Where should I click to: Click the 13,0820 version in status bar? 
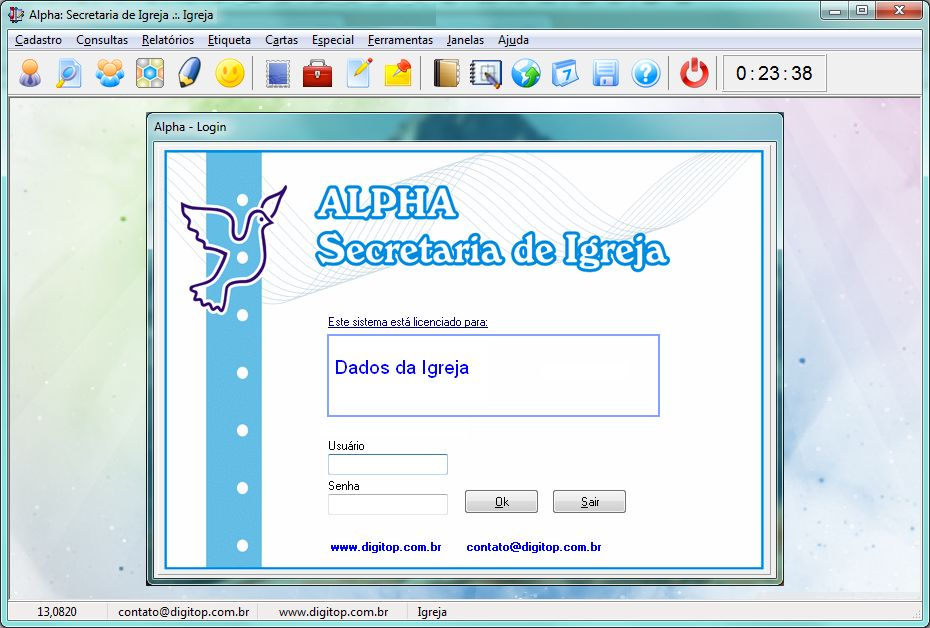(57, 611)
